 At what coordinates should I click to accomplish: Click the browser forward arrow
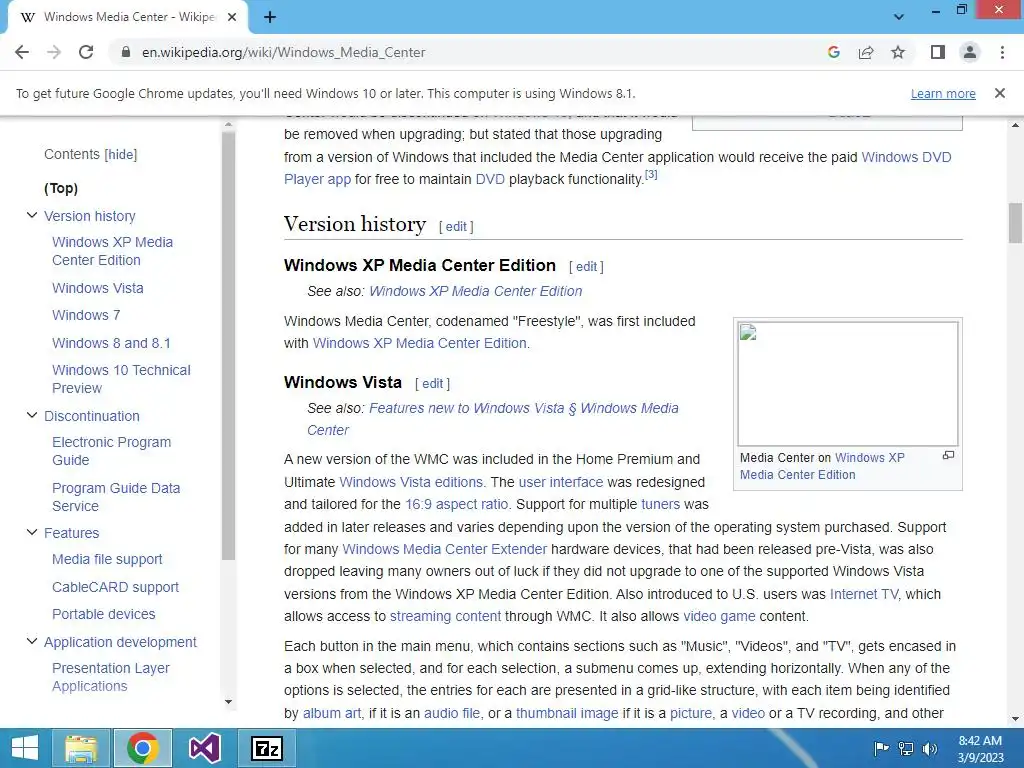click(x=54, y=52)
